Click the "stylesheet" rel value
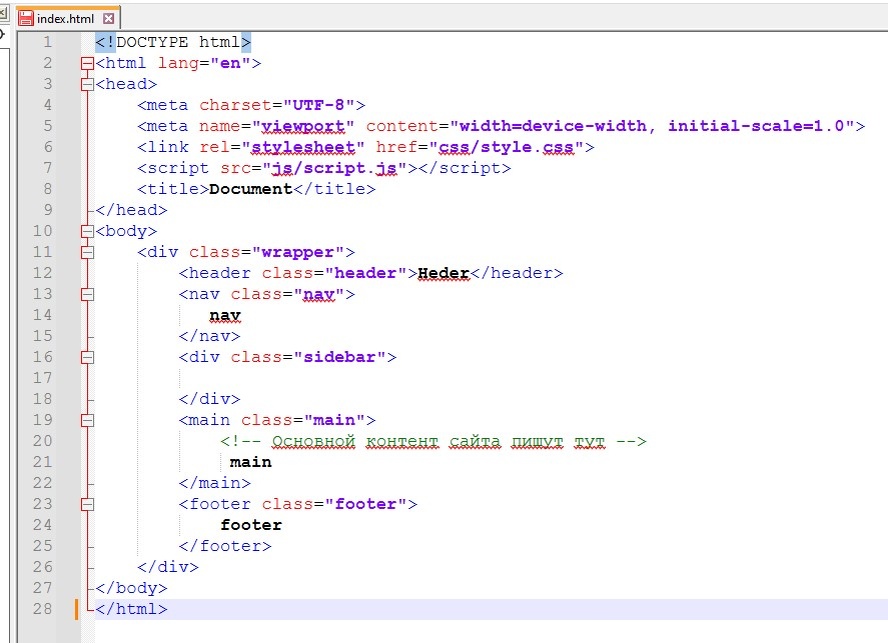Viewport: 888px width, 643px height. pyautogui.click(x=303, y=147)
